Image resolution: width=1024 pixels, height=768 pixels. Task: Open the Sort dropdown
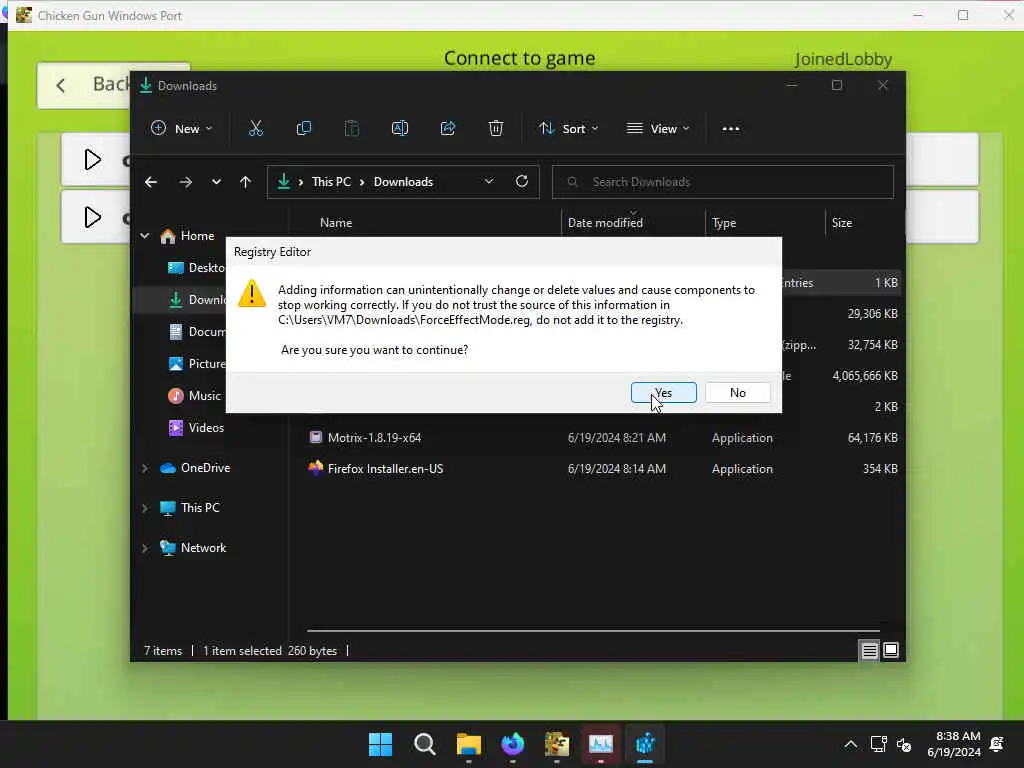568,129
